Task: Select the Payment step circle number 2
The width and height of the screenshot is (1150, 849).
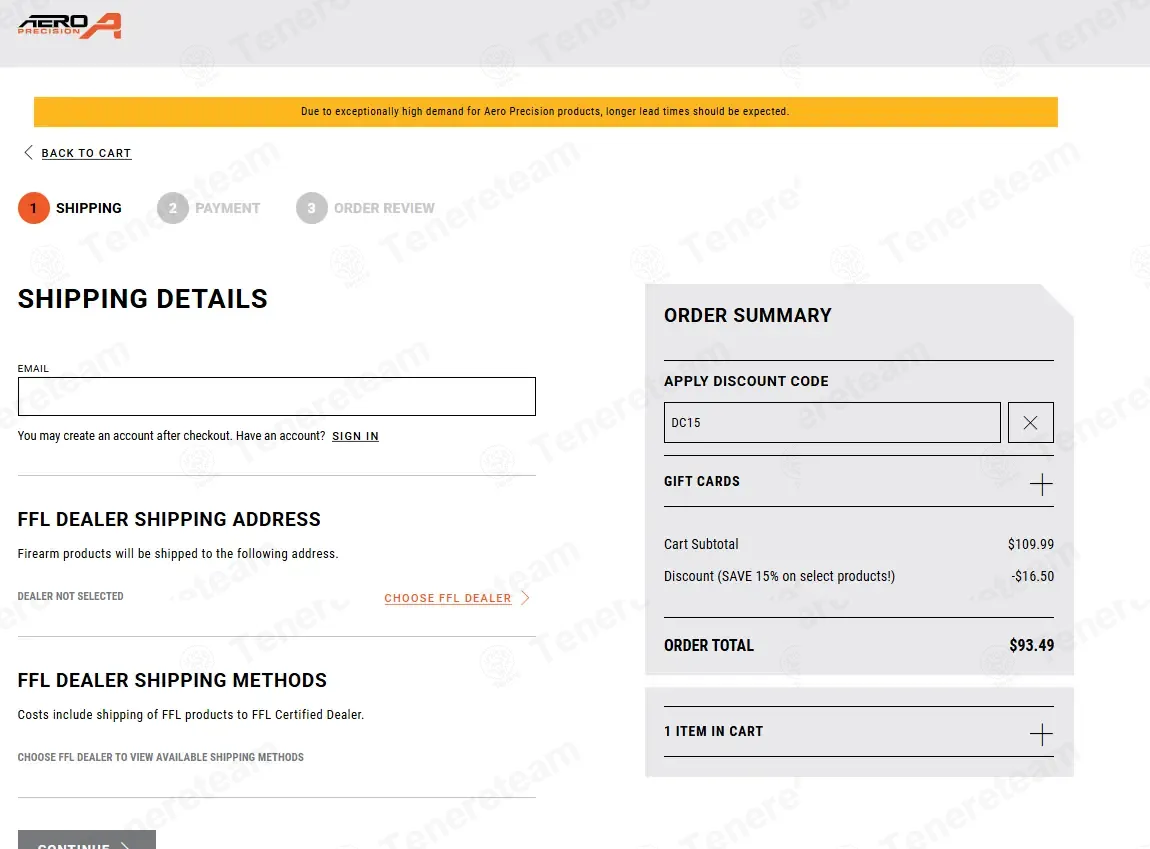Action: 172,208
